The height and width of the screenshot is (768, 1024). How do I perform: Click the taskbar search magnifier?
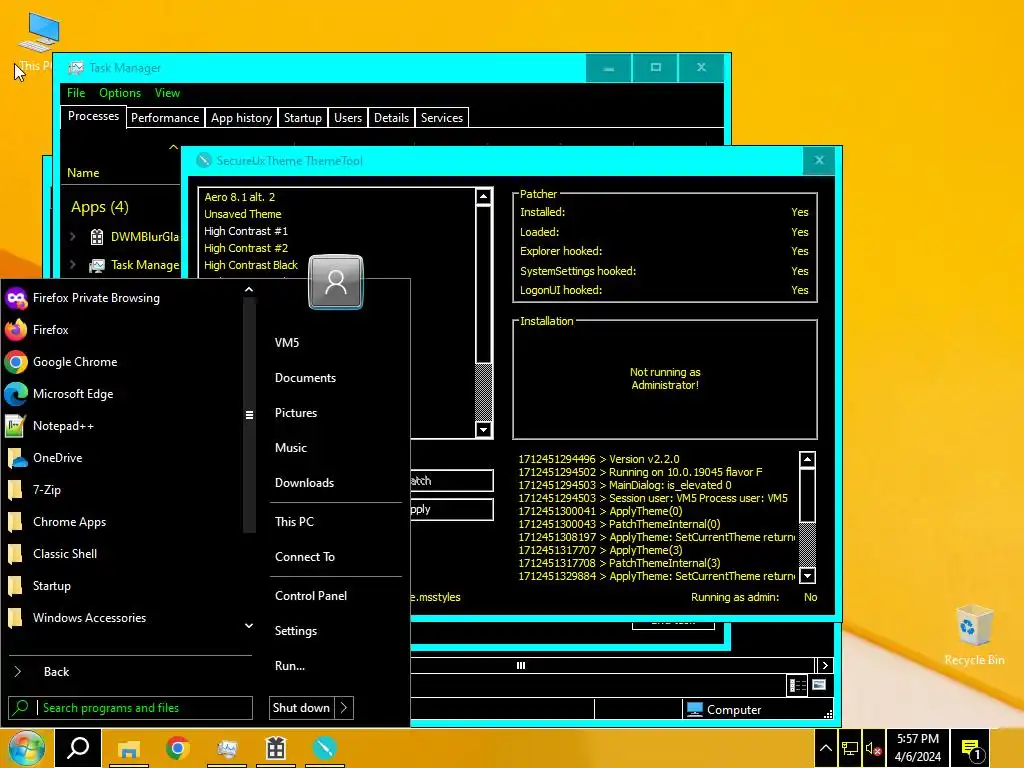(78, 748)
